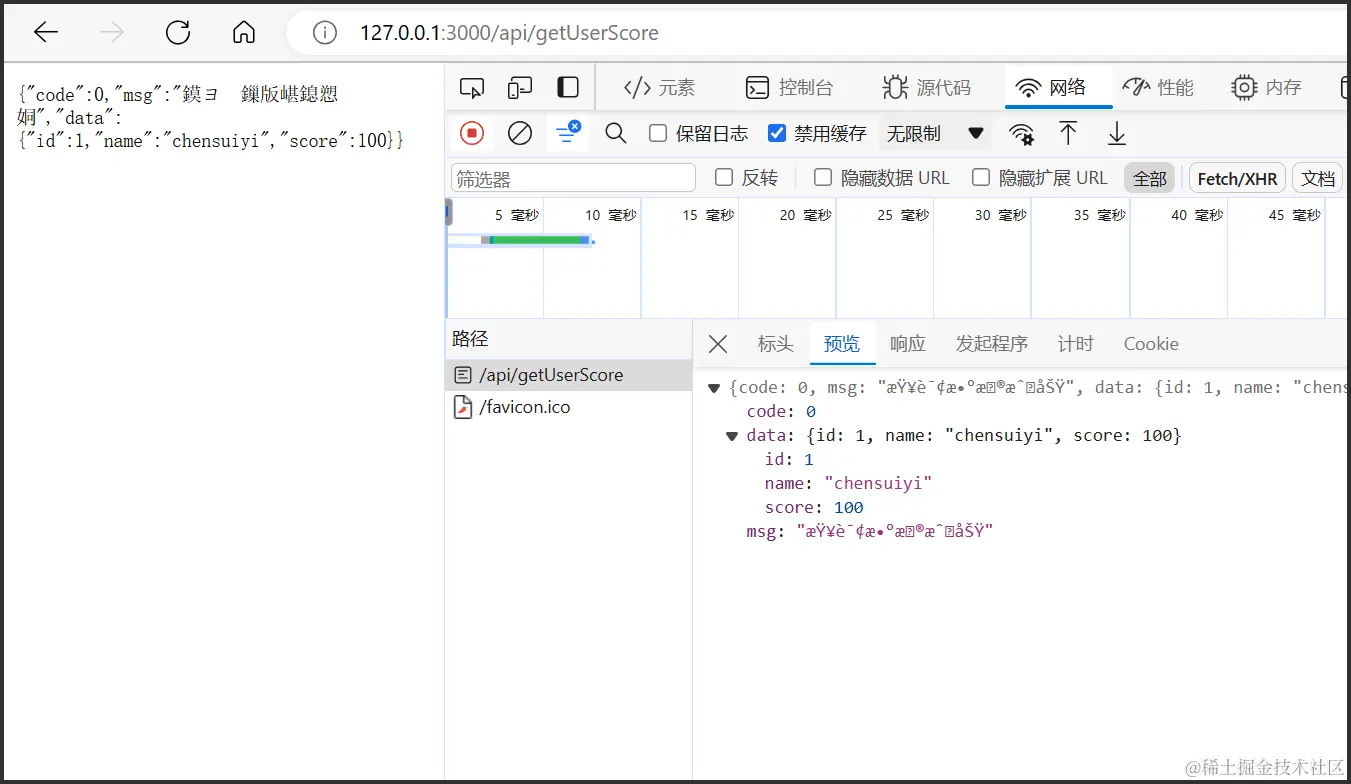Click the document icon beside /api/getUserScore
The width and height of the screenshot is (1351, 784).
click(x=462, y=375)
